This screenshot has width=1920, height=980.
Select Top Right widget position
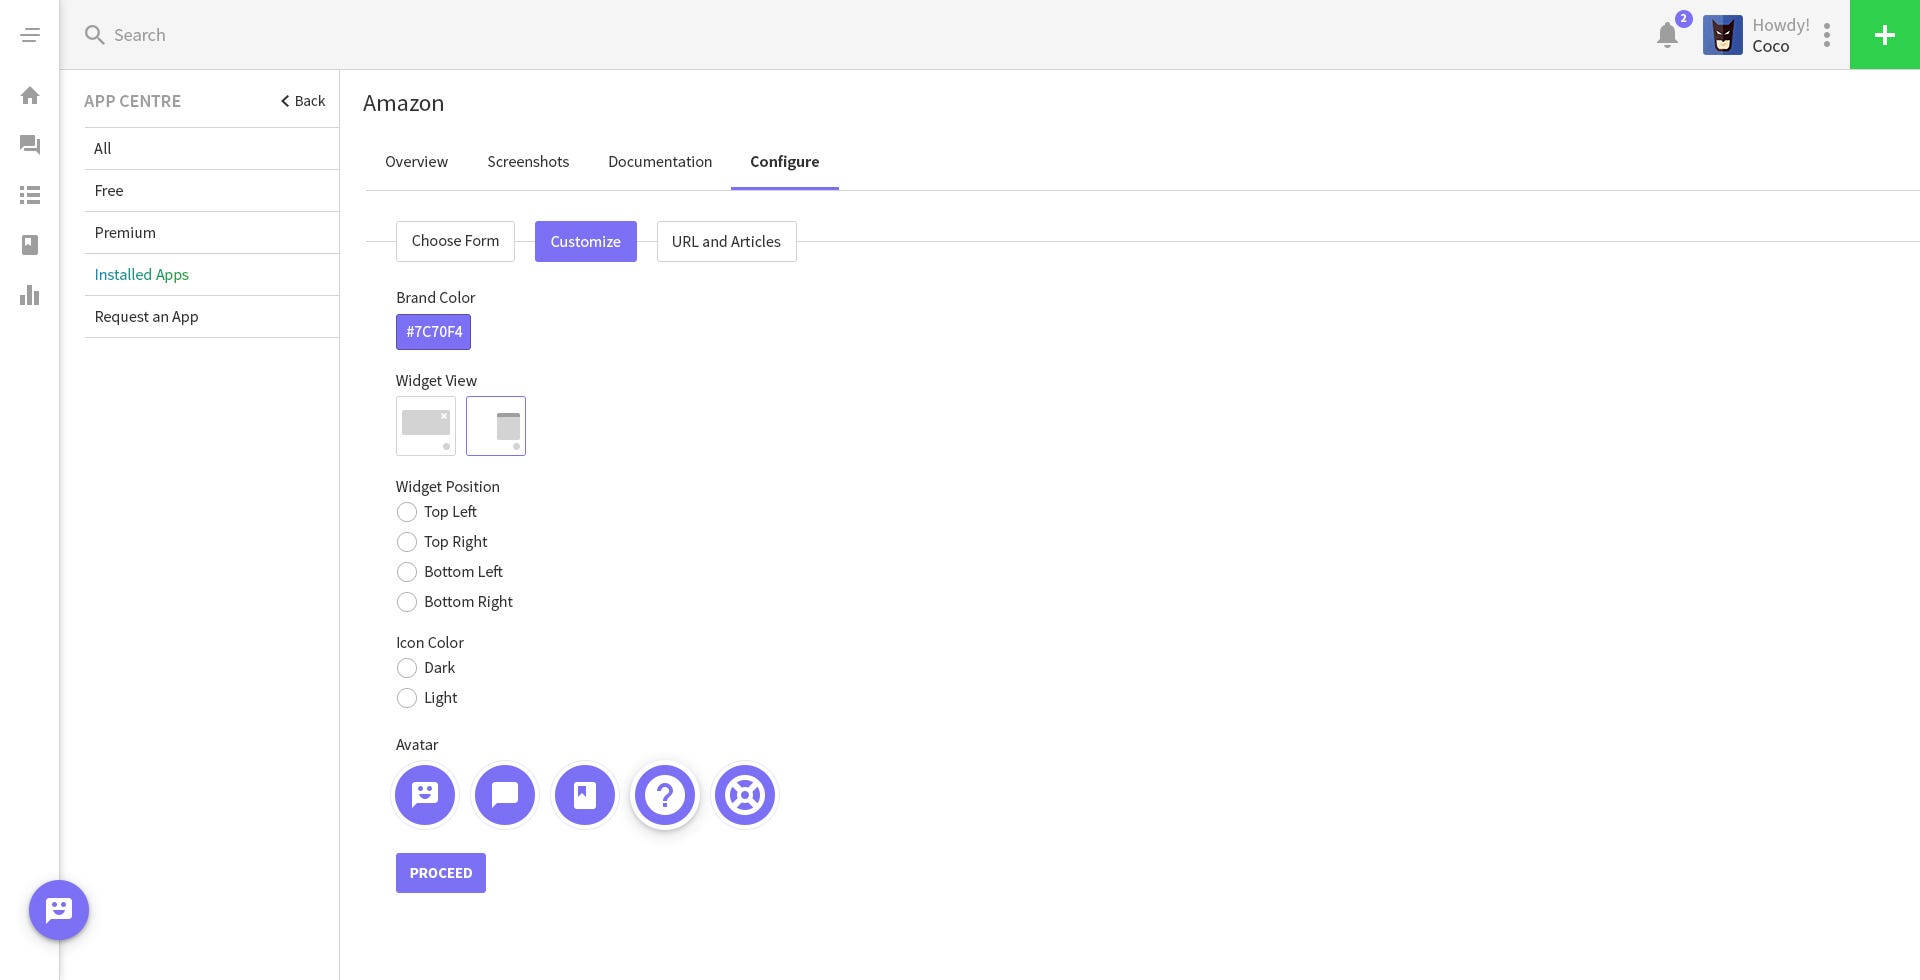(x=407, y=542)
